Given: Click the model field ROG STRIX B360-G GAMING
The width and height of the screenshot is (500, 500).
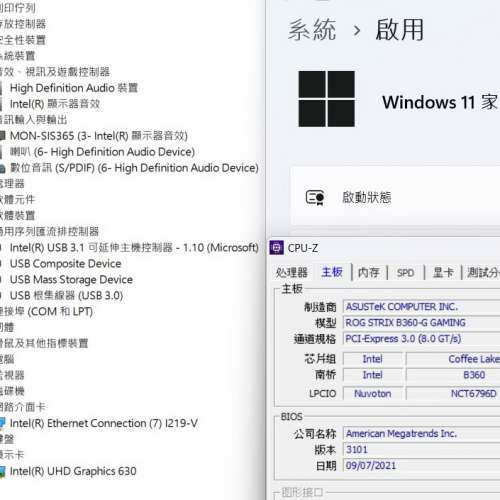Looking at the screenshot, I should (421, 323).
